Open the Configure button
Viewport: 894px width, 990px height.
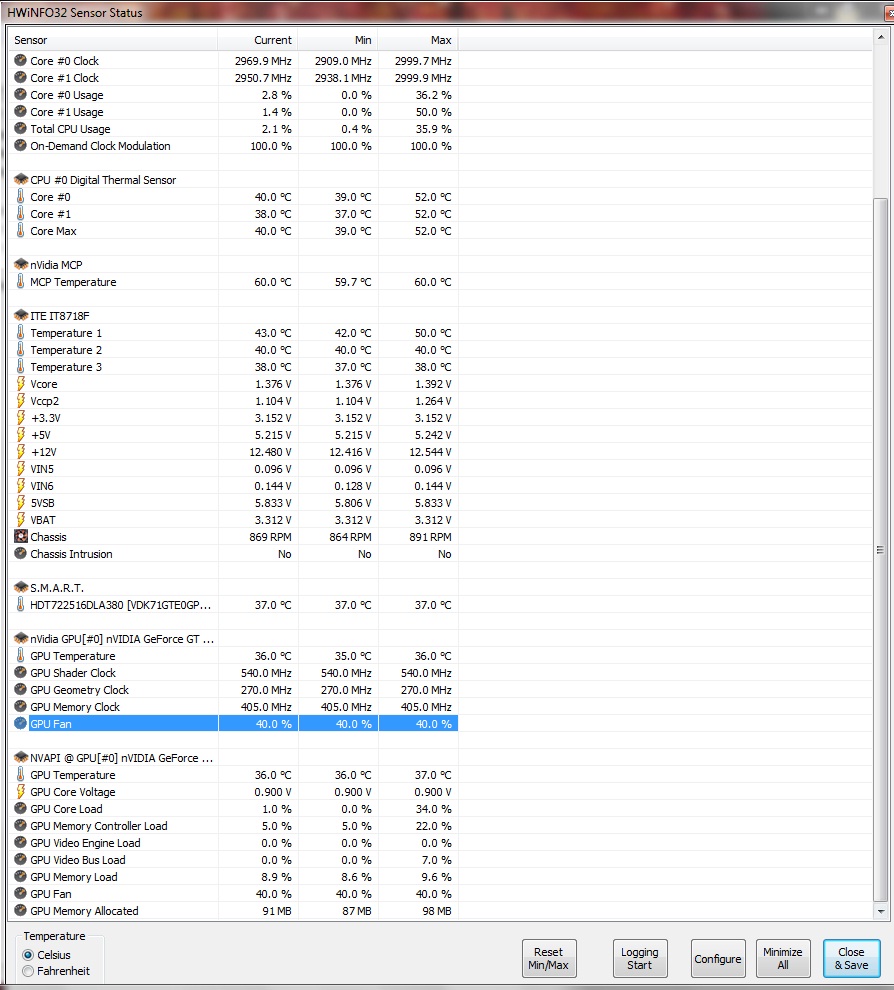point(718,958)
